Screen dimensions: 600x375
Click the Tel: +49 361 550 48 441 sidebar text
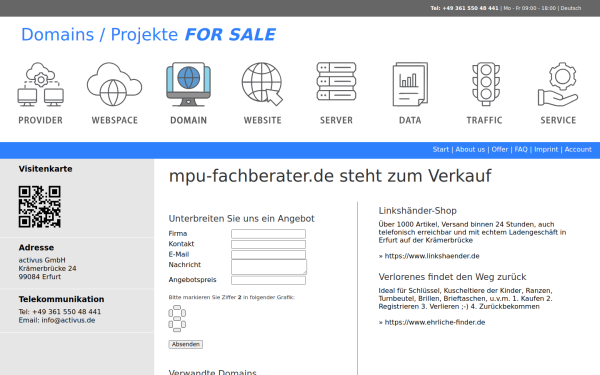pos(60,312)
